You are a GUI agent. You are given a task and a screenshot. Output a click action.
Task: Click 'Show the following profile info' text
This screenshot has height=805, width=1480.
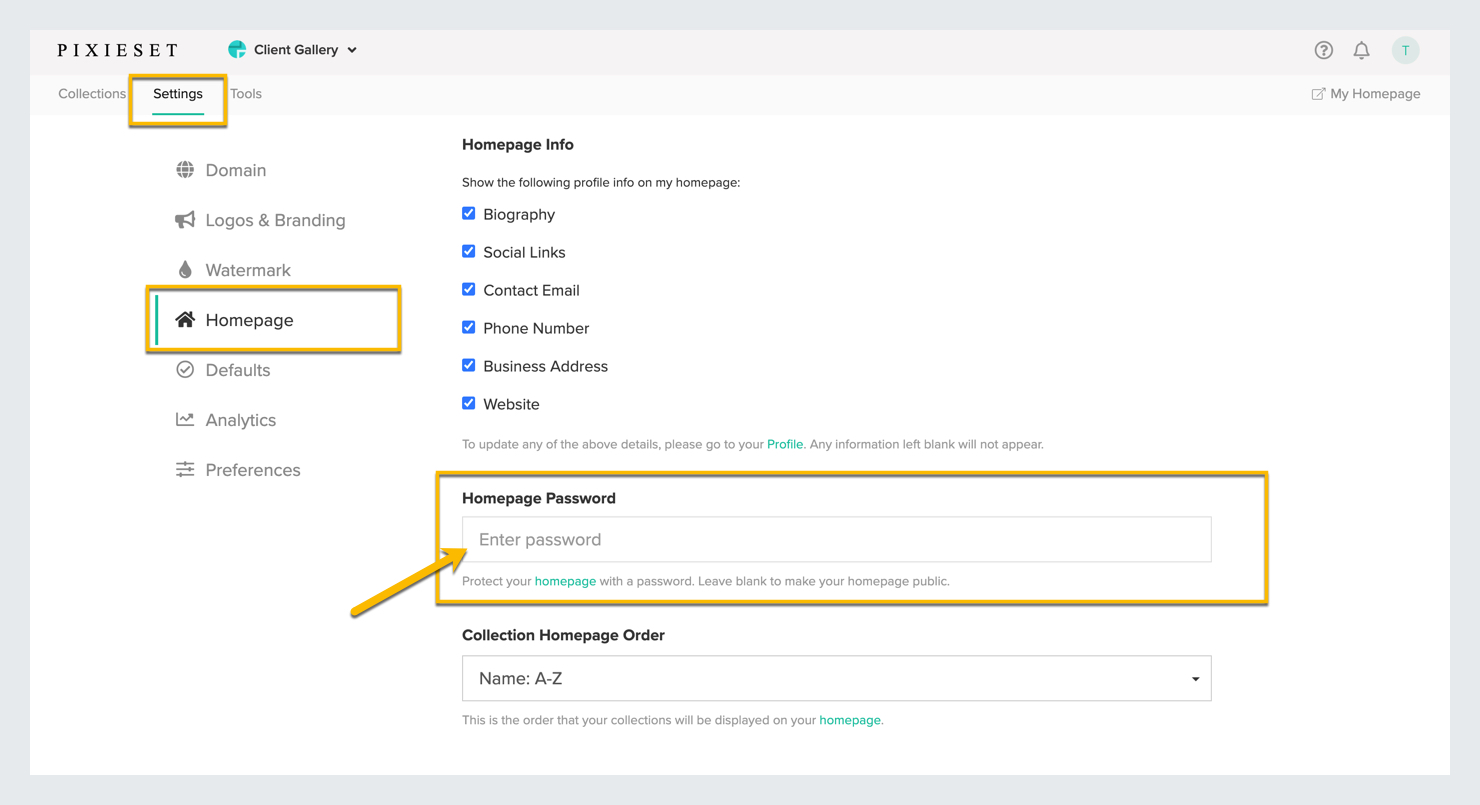(x=601, y=183)
